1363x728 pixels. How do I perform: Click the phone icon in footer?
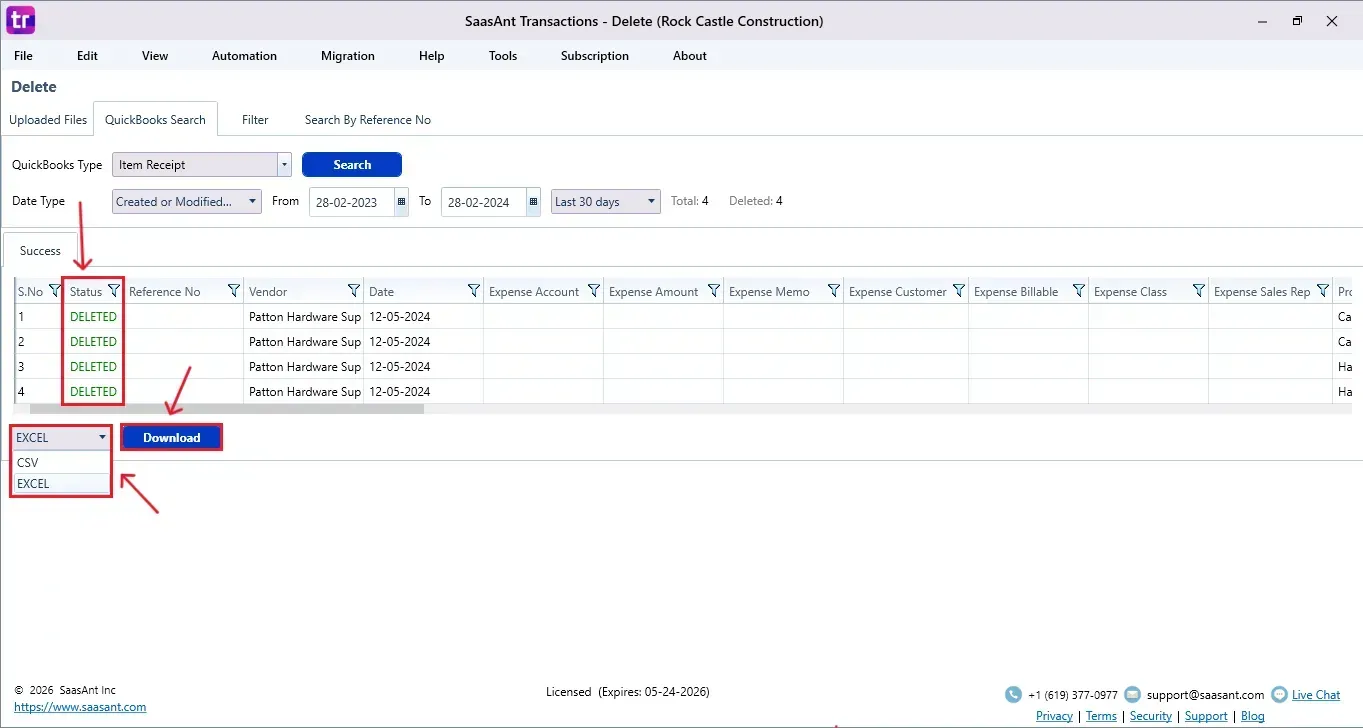click(1014, 695)
